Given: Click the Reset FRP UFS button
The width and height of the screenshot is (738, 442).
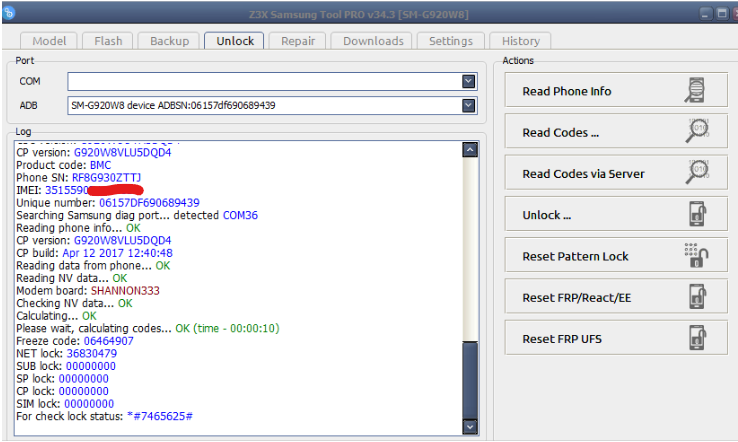Looking at the screenshot, I should (x=616, y=338).
